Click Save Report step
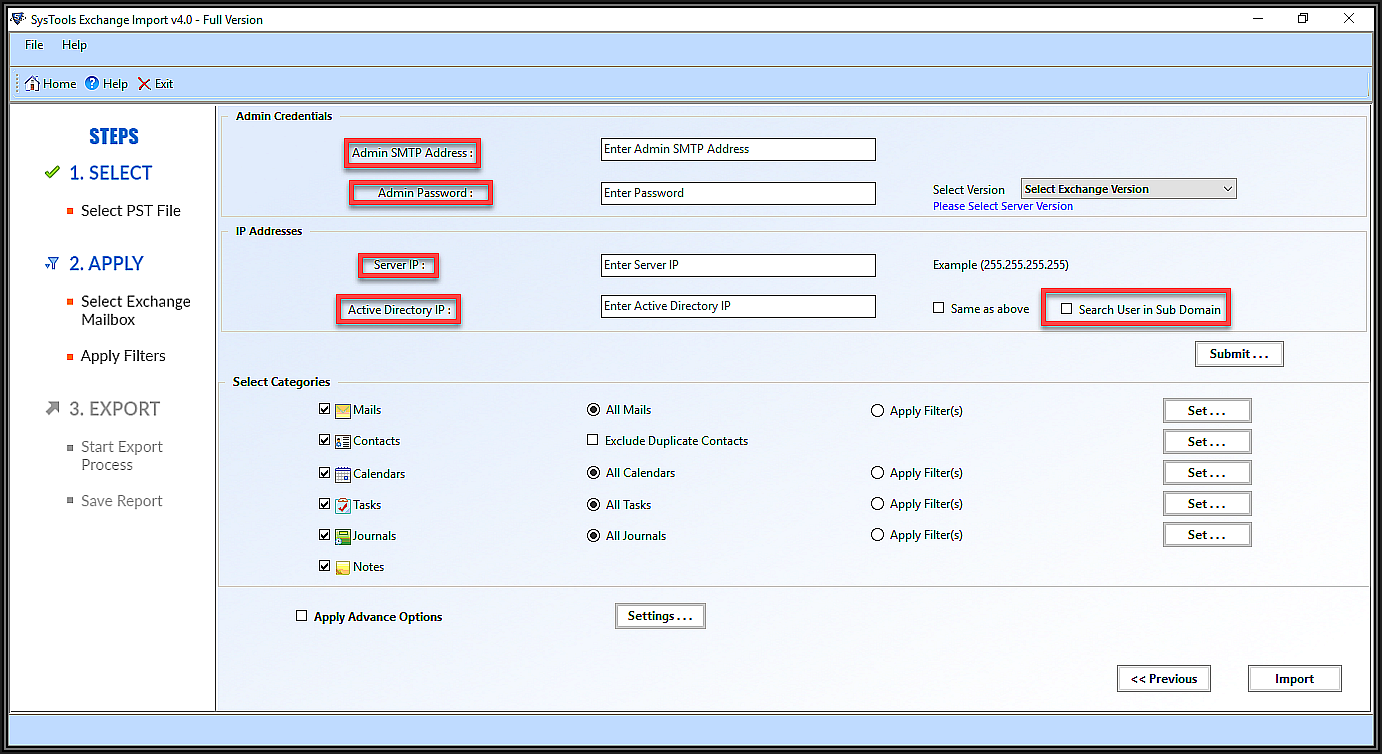 coord(122,501)
